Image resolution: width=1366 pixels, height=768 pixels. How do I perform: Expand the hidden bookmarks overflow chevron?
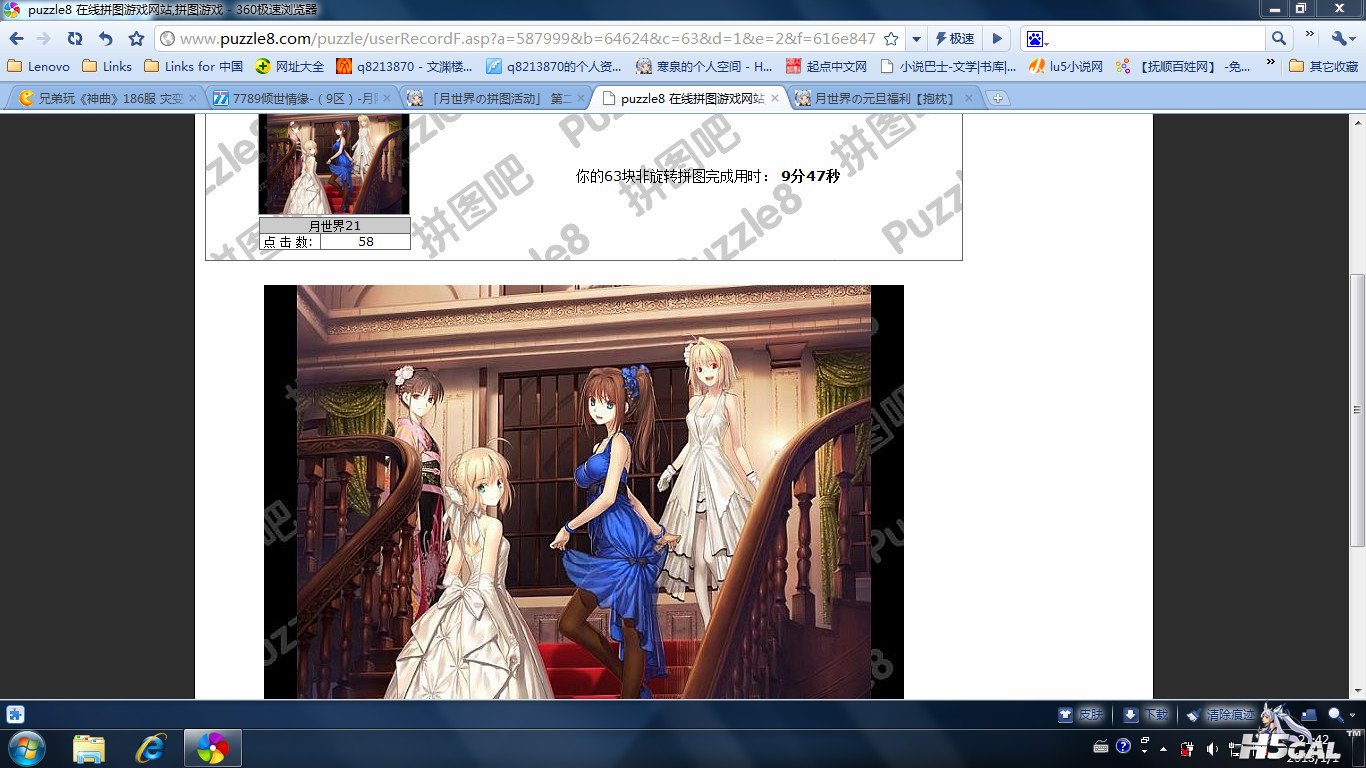(1271, 63)
